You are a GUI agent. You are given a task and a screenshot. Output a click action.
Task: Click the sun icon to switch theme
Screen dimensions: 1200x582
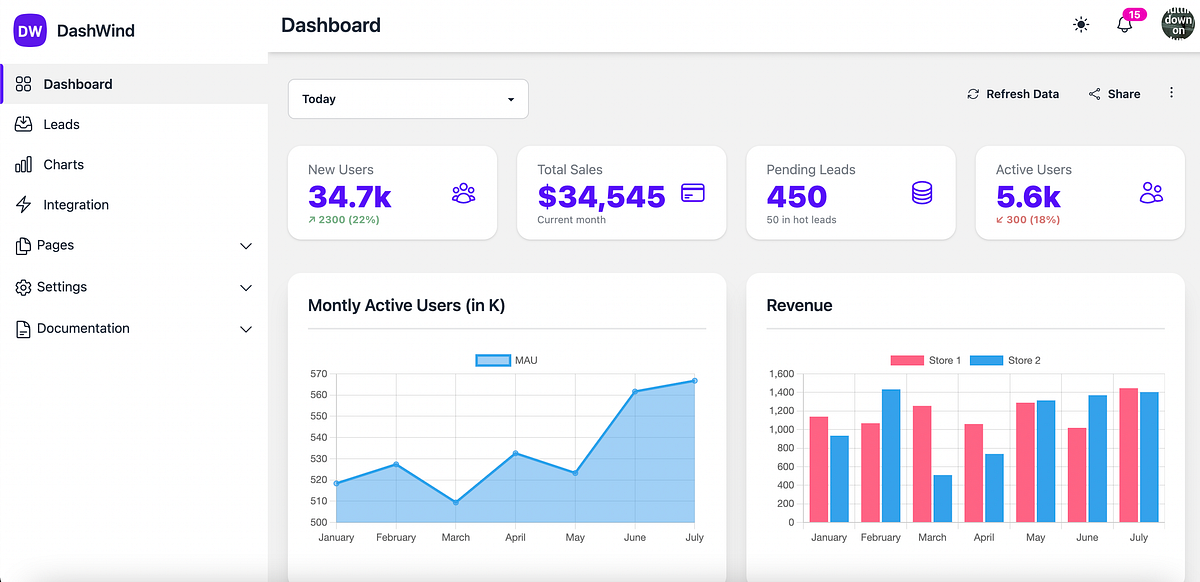pos(1081,24)
